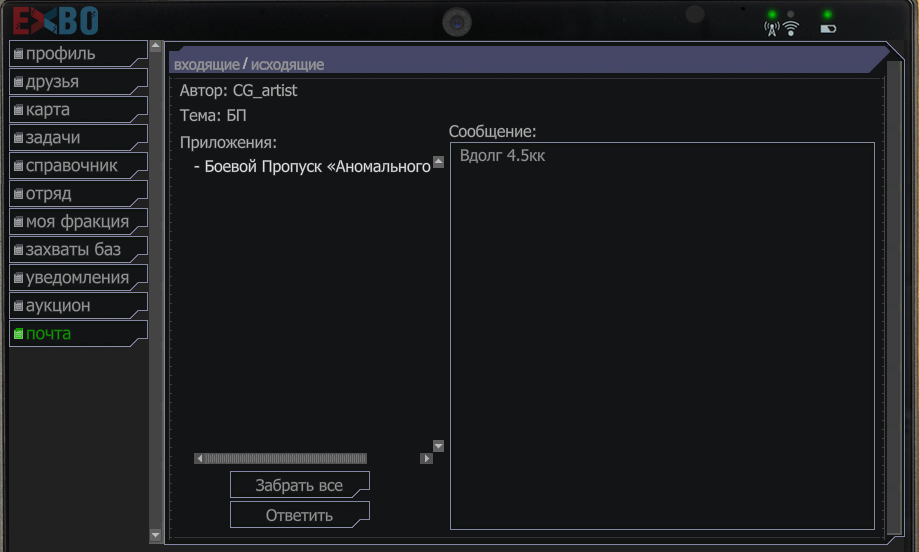
Task: Click the EXBO logo in the header
Action: (56, 19)
